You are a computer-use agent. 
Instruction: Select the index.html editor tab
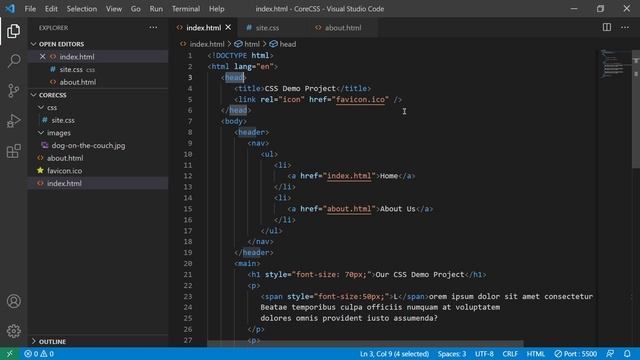(203, 28)
